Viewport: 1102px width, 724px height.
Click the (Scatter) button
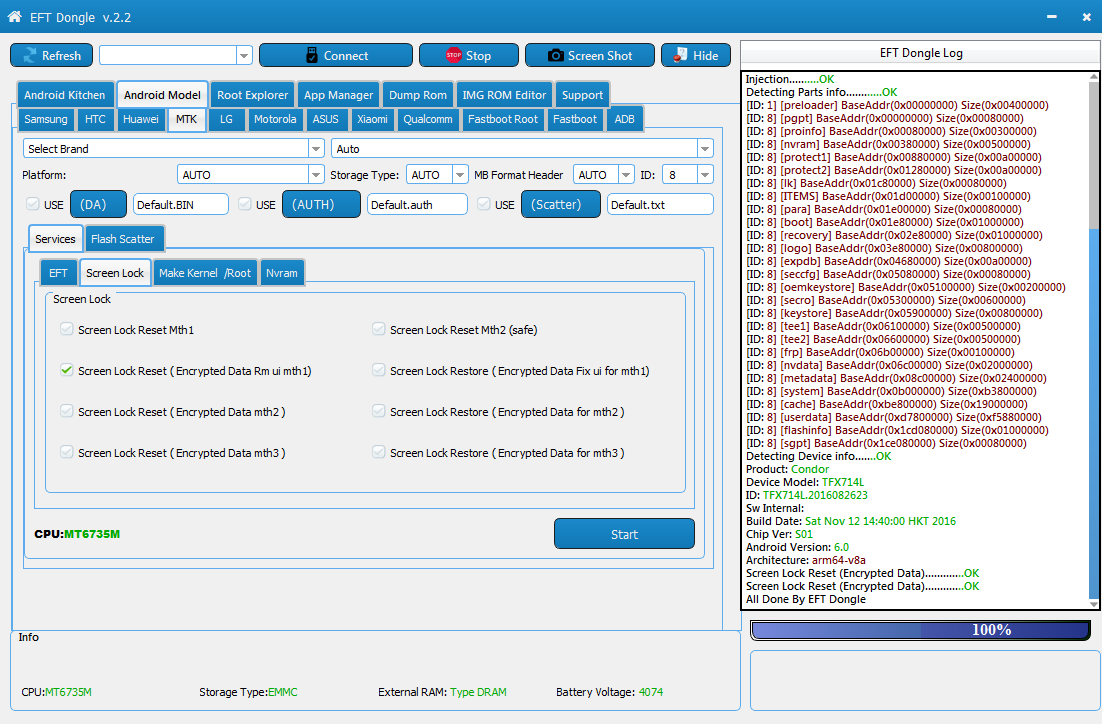pos(561,205)
